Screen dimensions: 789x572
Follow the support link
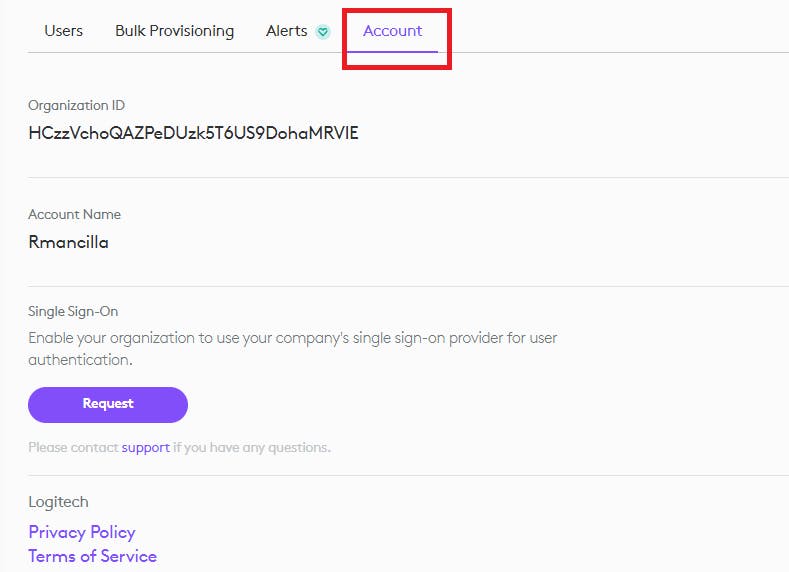point(146,447)
